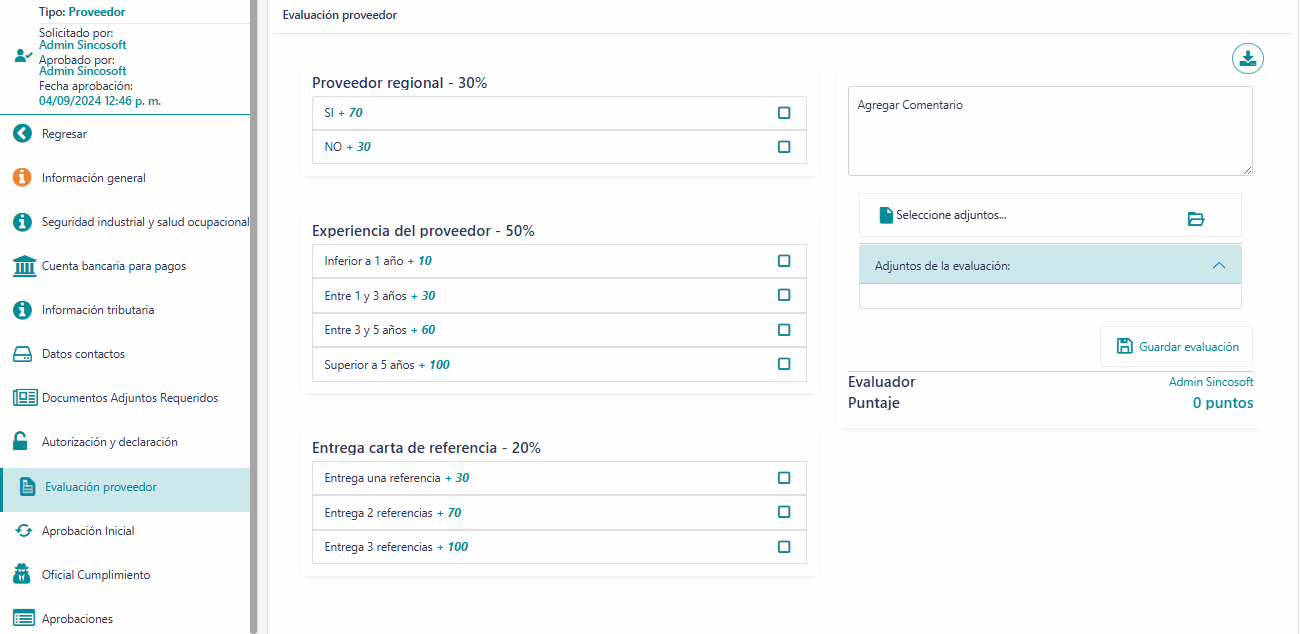Click the agent icon beside Oficial Cumplimiento
Image resolution: width=1300 pixels, height=634 pixels.
tap(22, 574)
